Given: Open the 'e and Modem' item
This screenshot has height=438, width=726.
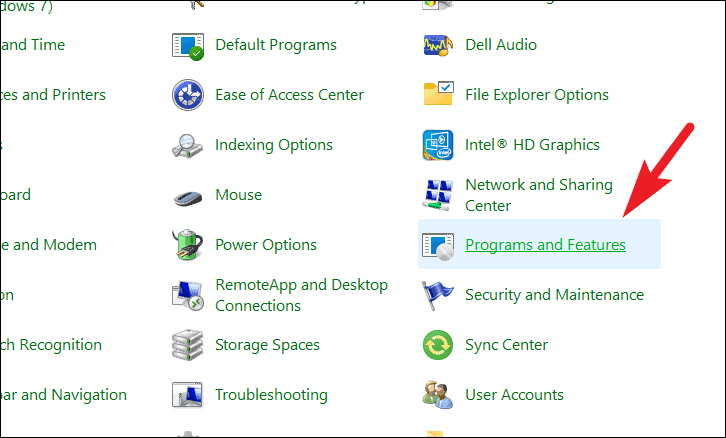Looking at the screenshot, I should [x=48, y=245].
